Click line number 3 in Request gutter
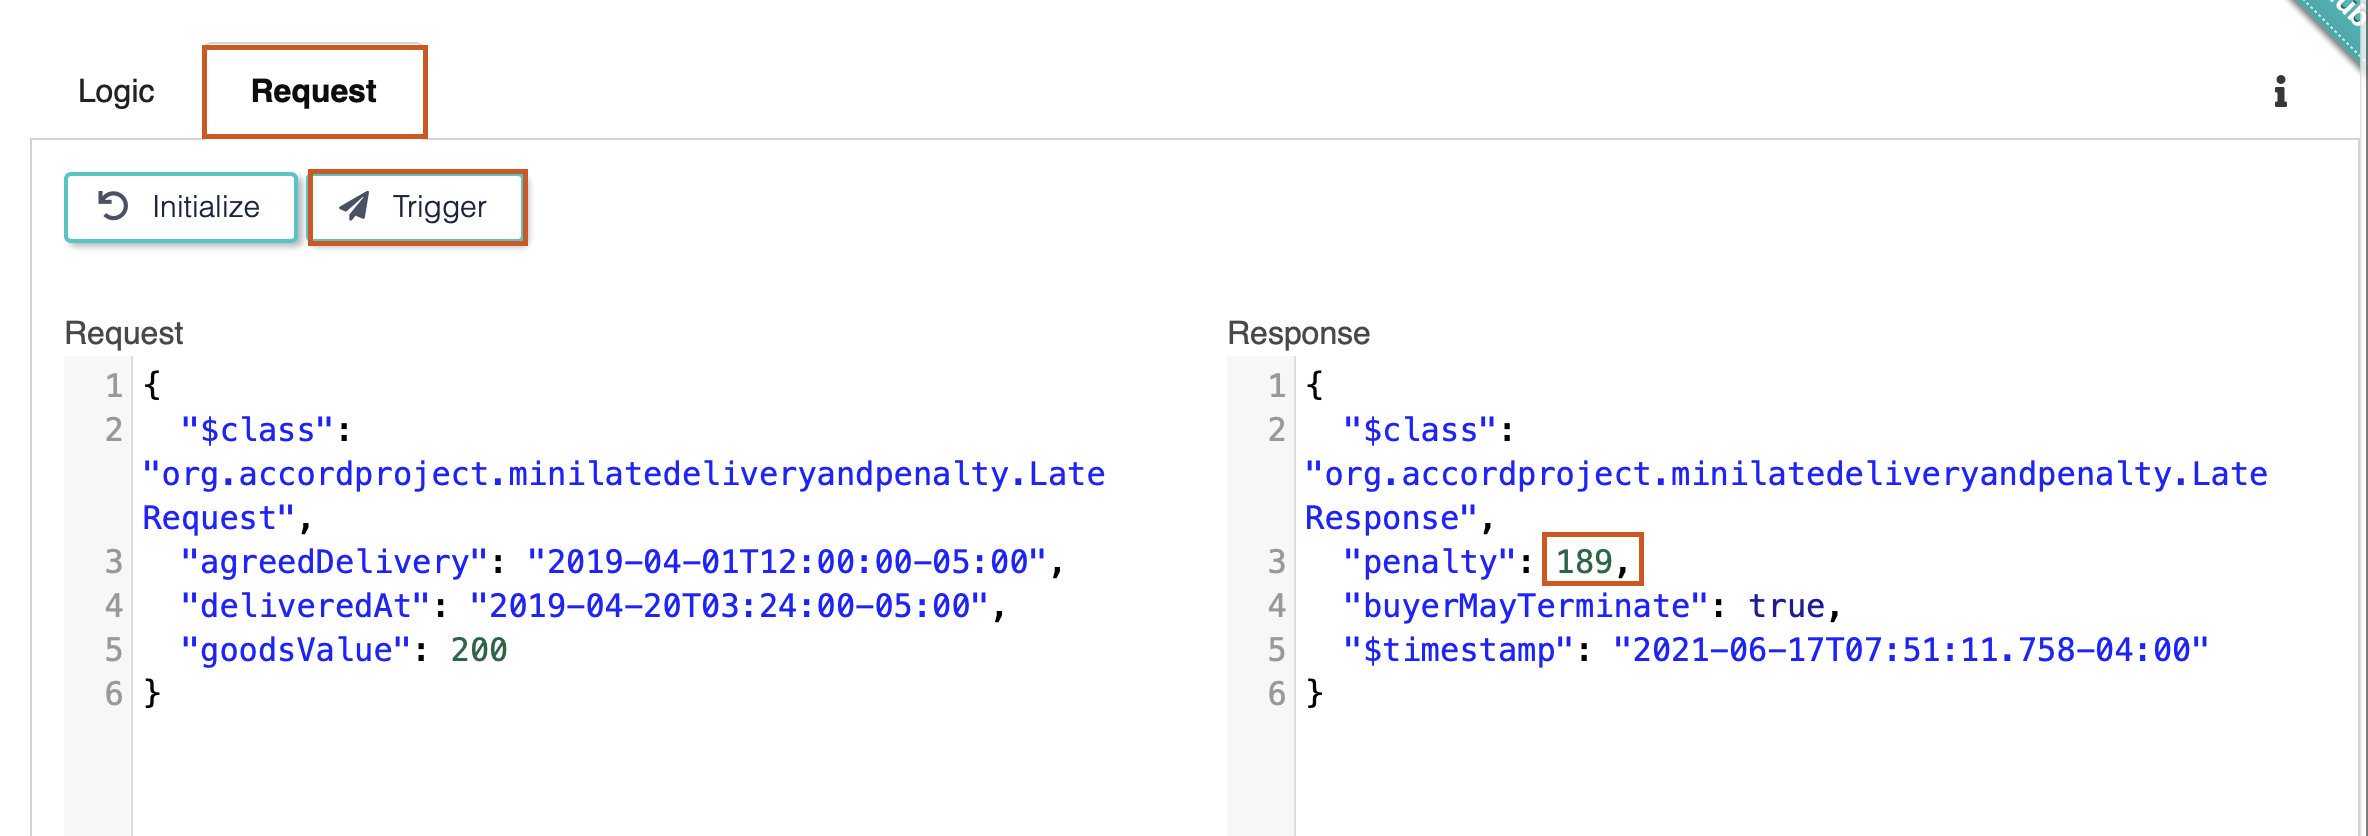 point(114,562)
